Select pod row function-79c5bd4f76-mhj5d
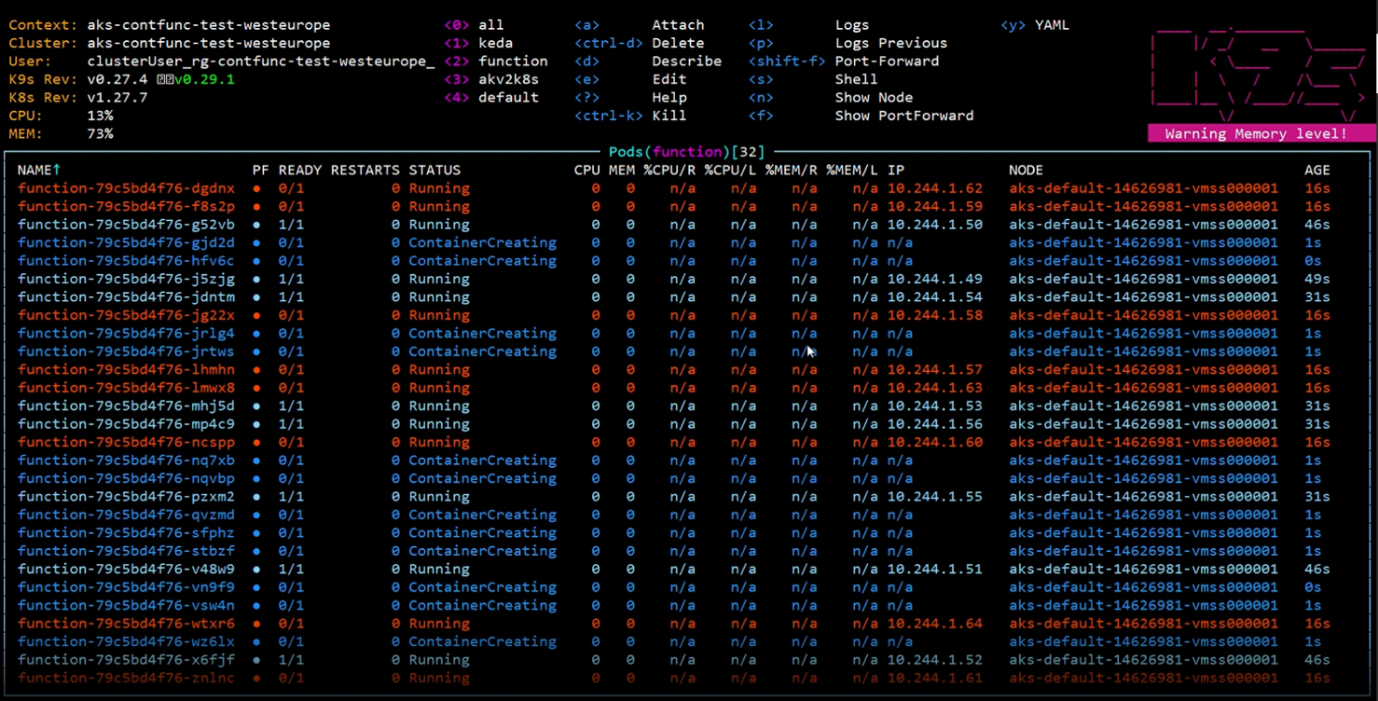Image resolution: width=1378 pixels, height=701 pixels. 126,406
